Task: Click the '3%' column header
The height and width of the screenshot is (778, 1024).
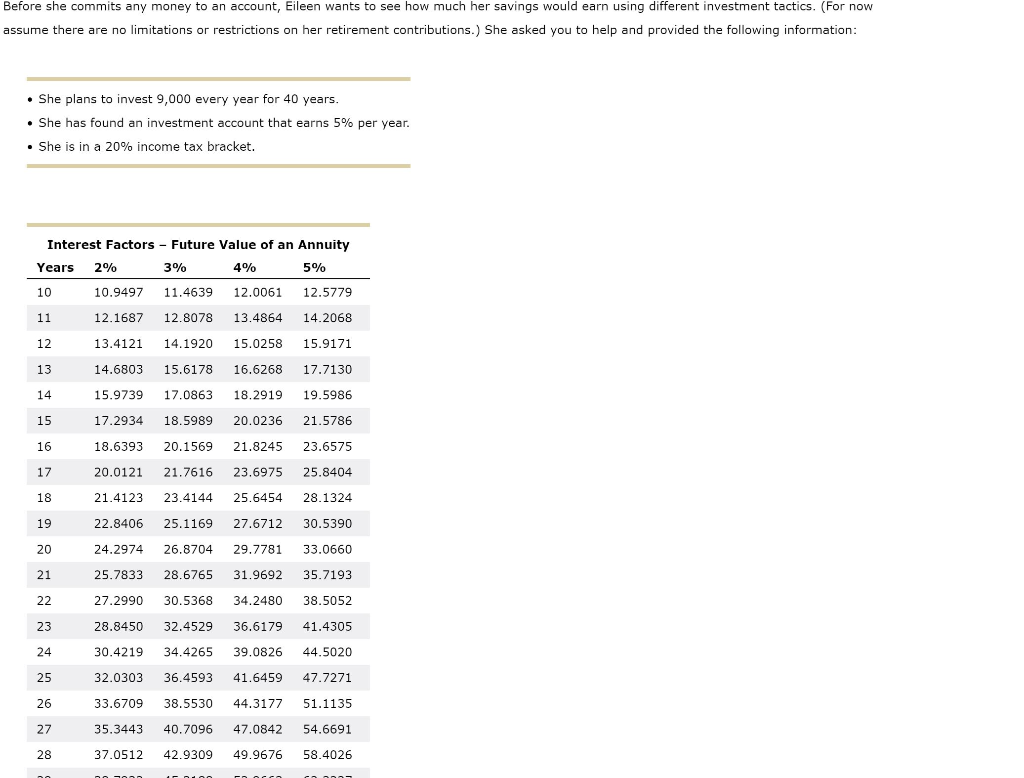Action: click(x=175, y=268)
